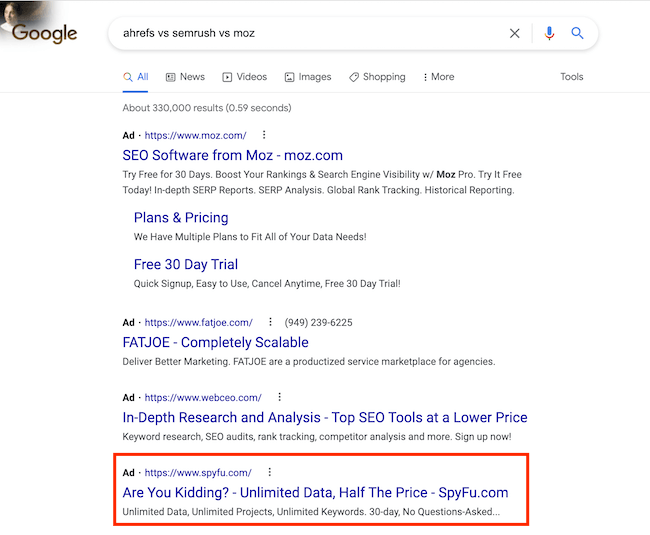Switch to the Videos tab

[245, 77]
